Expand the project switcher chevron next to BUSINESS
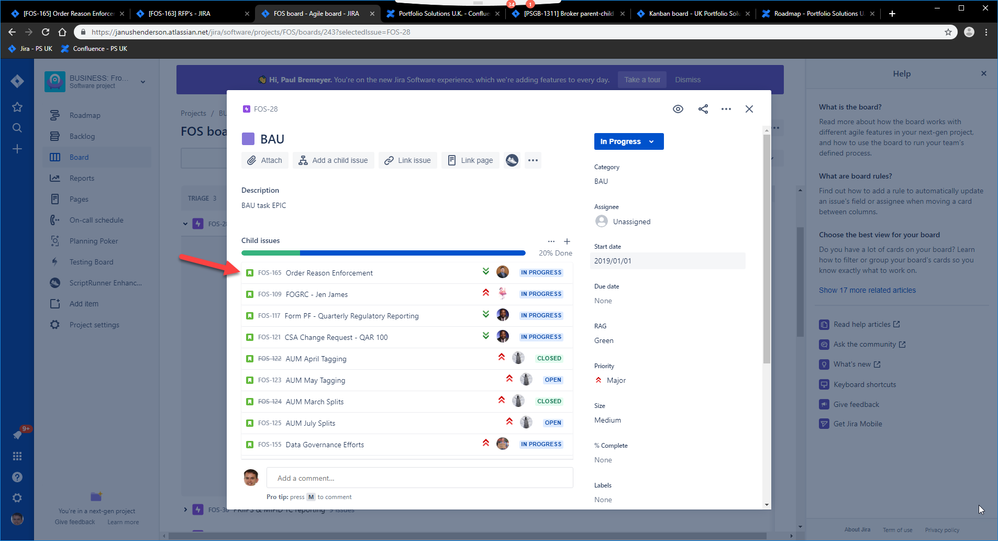The image size is (998, 541). point(143,81)
